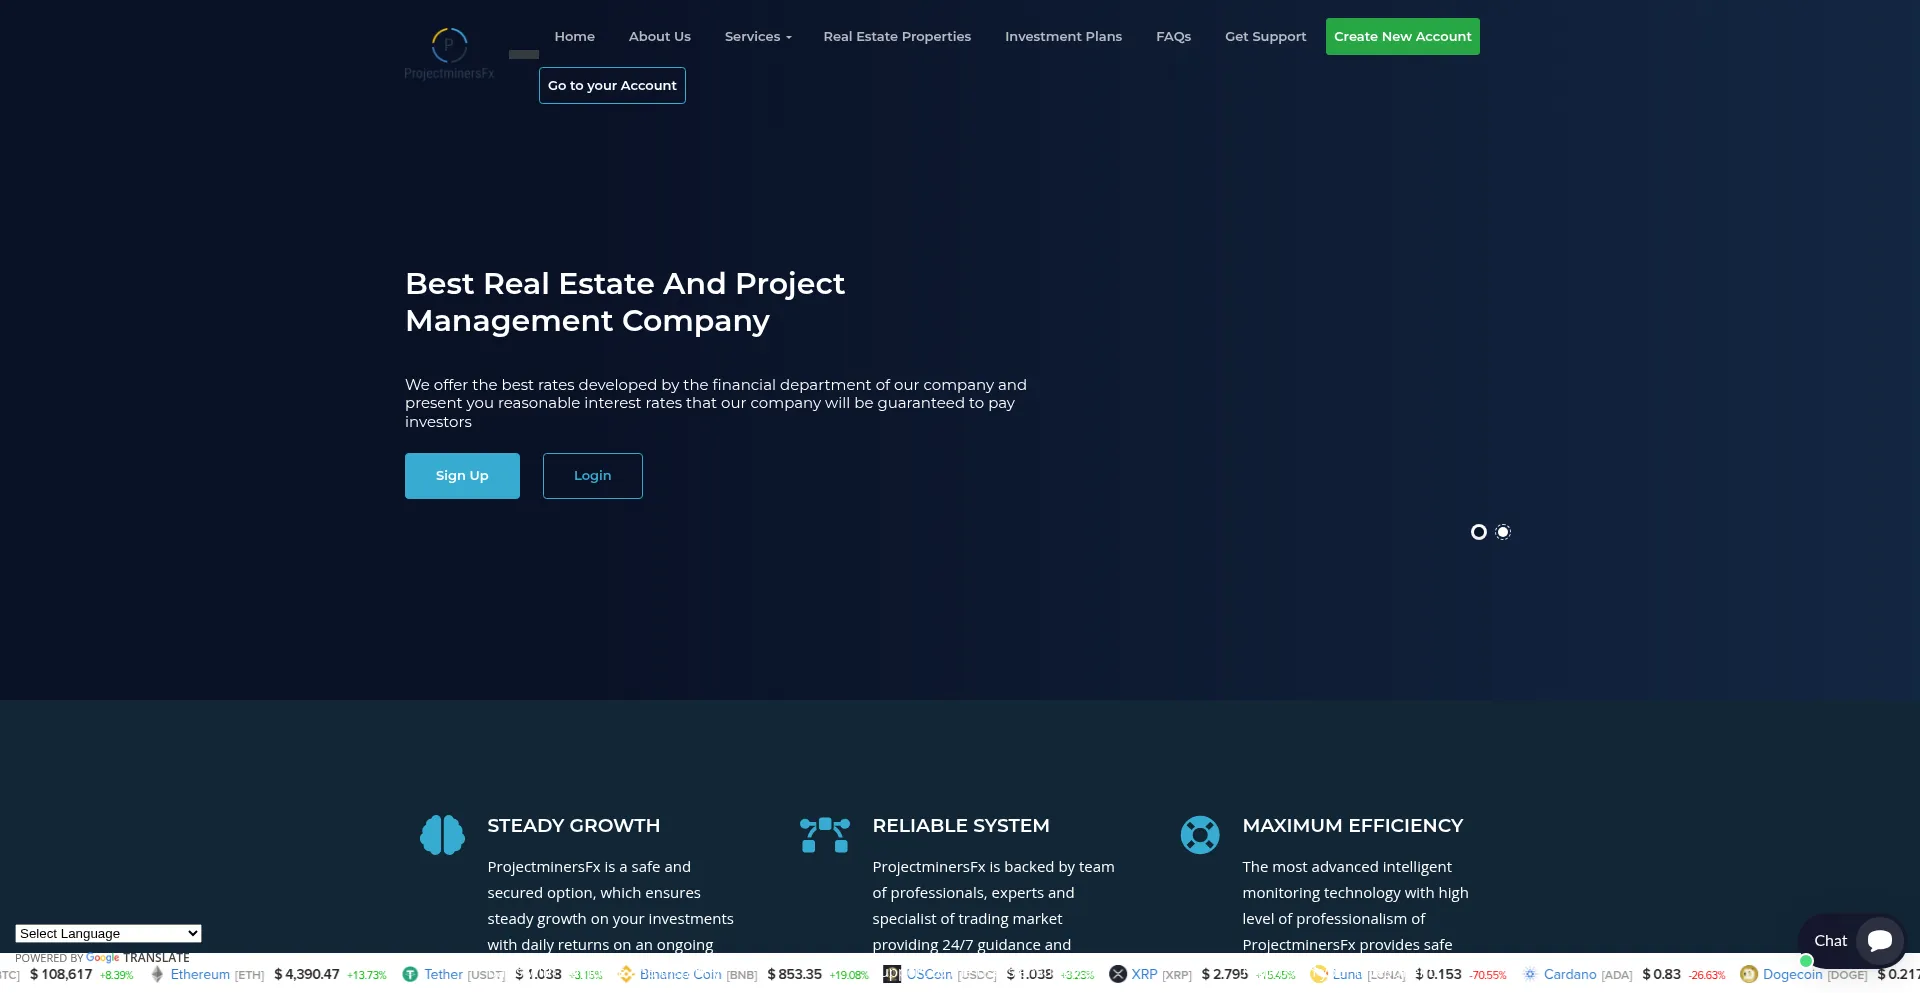1920x993 pixels.
Task: Click Binance Coin price $ 853.35
Action: [795, 974]
